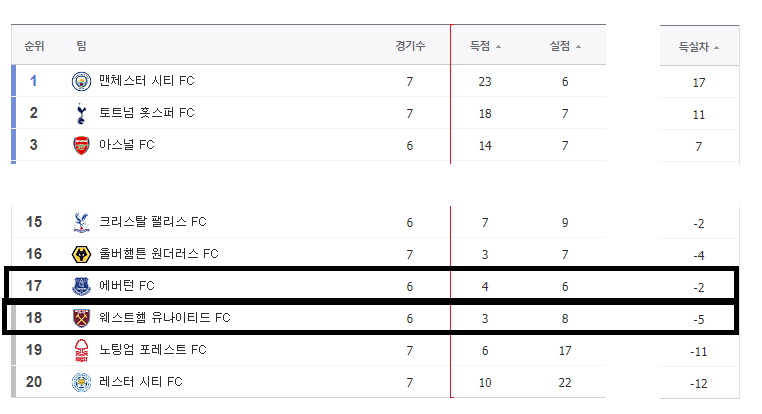Open 에버턴 FC team link
The image size is (762, 414).
[126, 286]
